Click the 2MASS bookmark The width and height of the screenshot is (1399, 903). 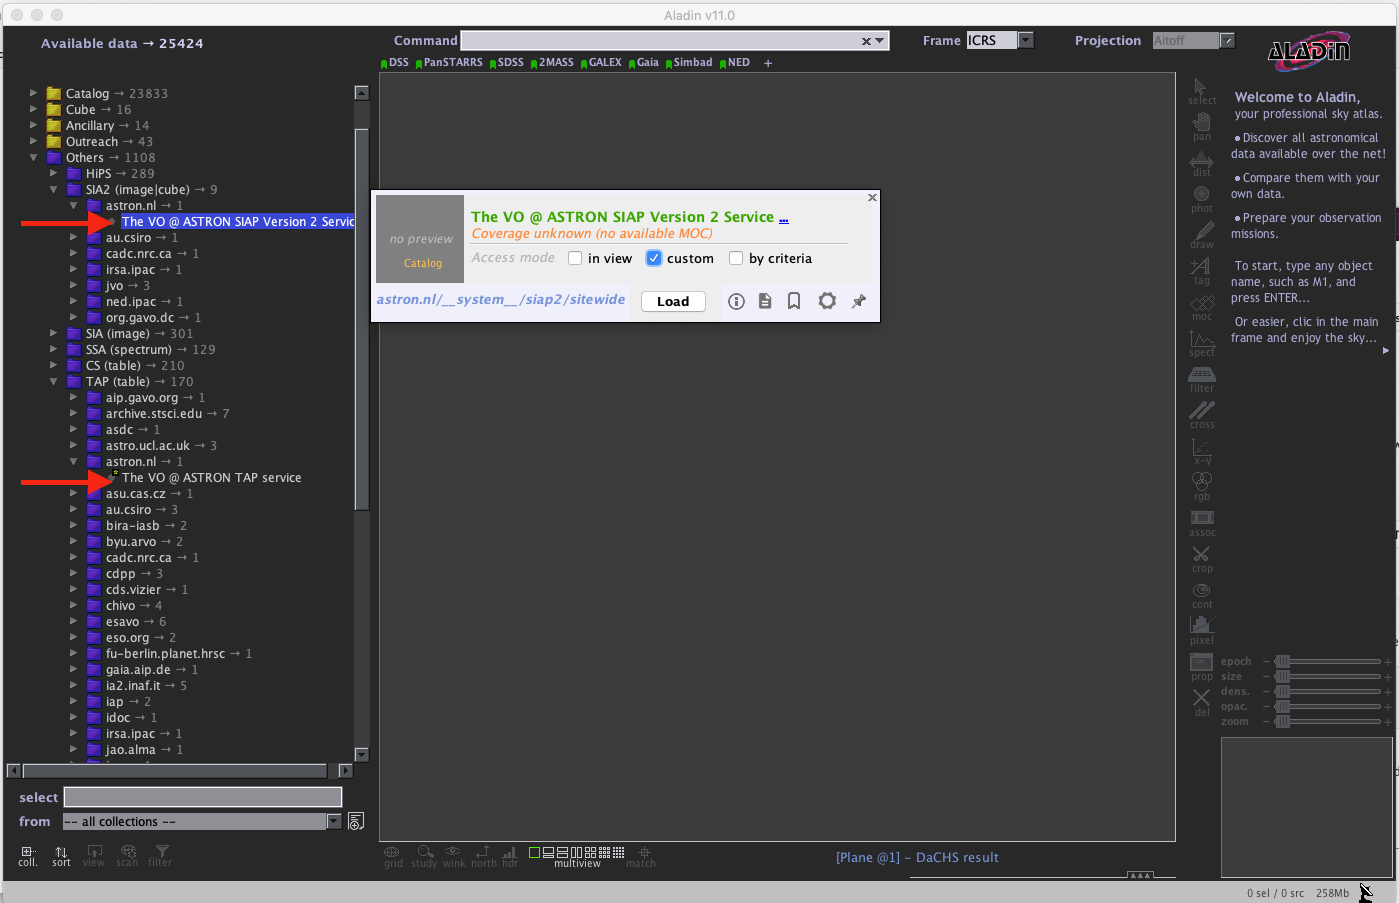click(x=553, y=62)
